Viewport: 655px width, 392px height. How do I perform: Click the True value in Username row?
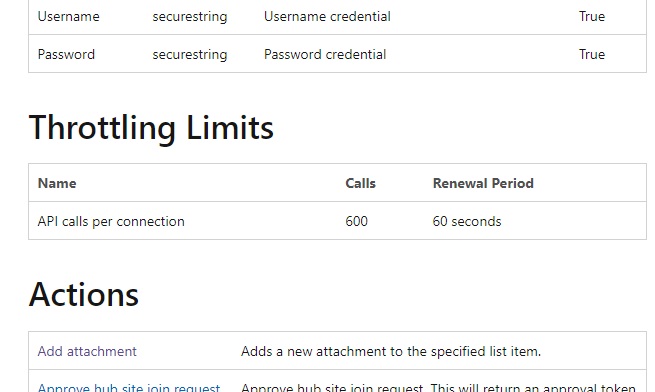(x=592, y=16)
